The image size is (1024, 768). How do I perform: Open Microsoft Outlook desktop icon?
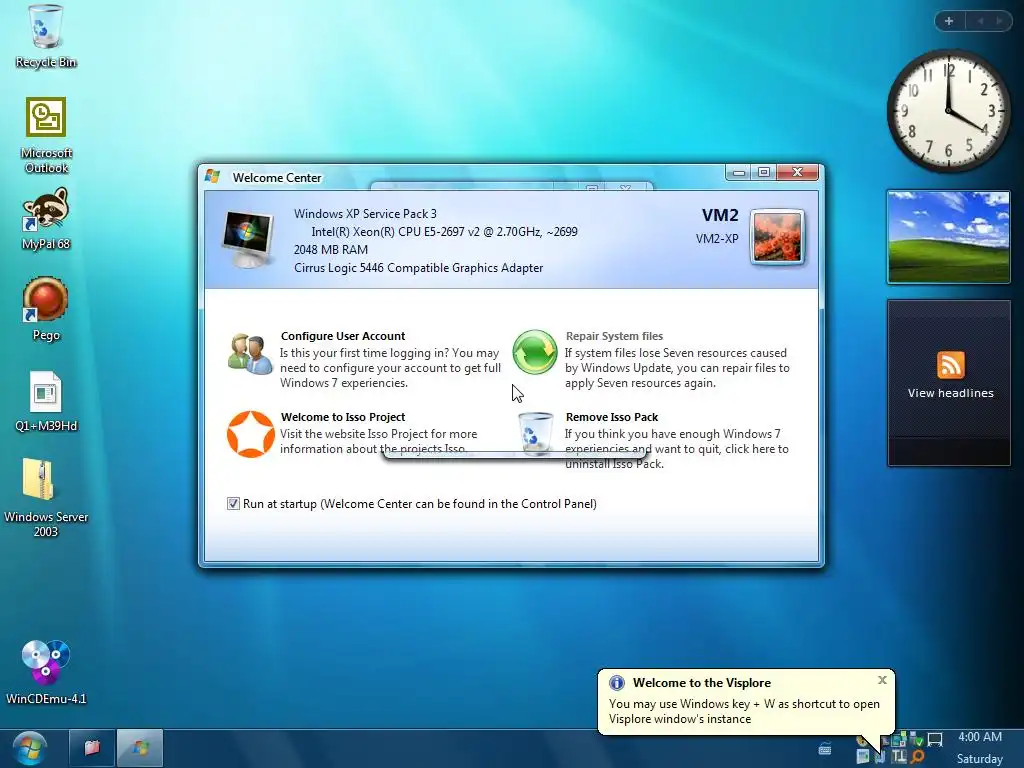(46, 136)
